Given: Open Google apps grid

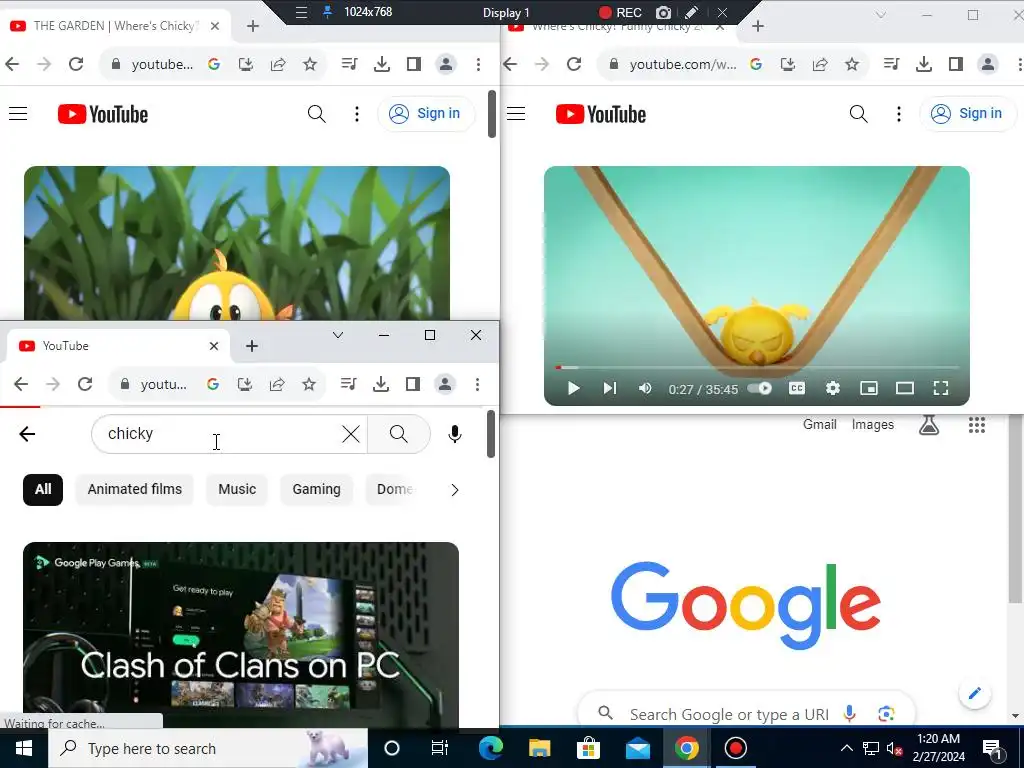Looking at the screenshot, I should pyautogui.click(x=976, y=425).
